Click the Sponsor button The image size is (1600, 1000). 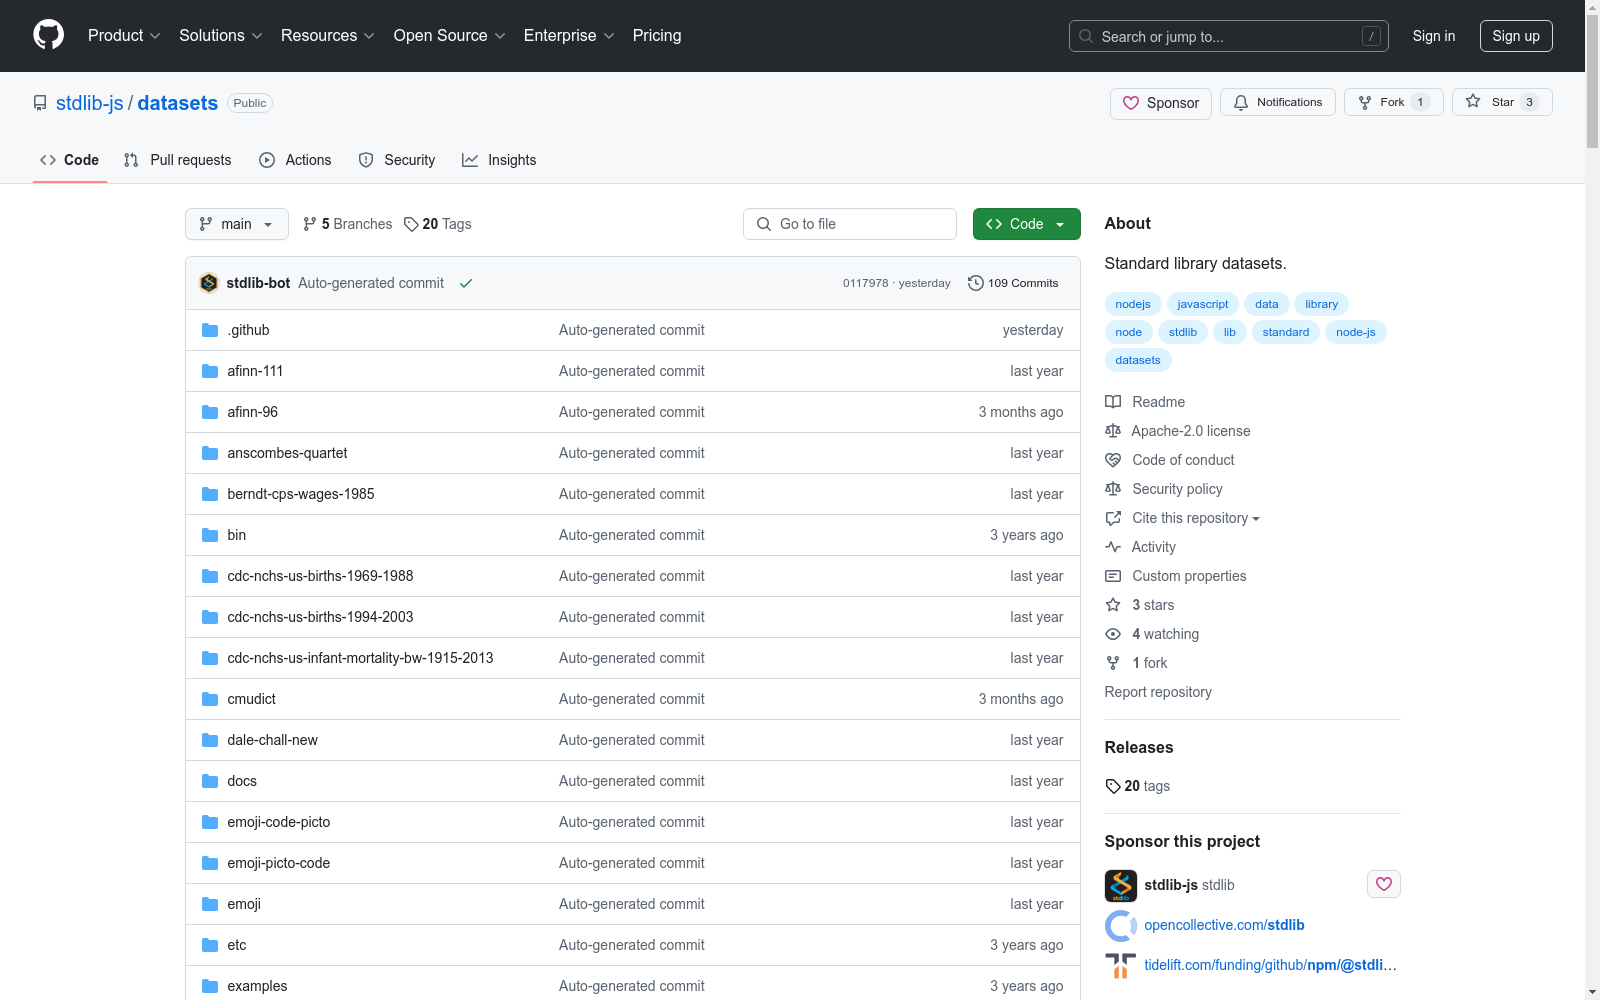coord(1161,103)
